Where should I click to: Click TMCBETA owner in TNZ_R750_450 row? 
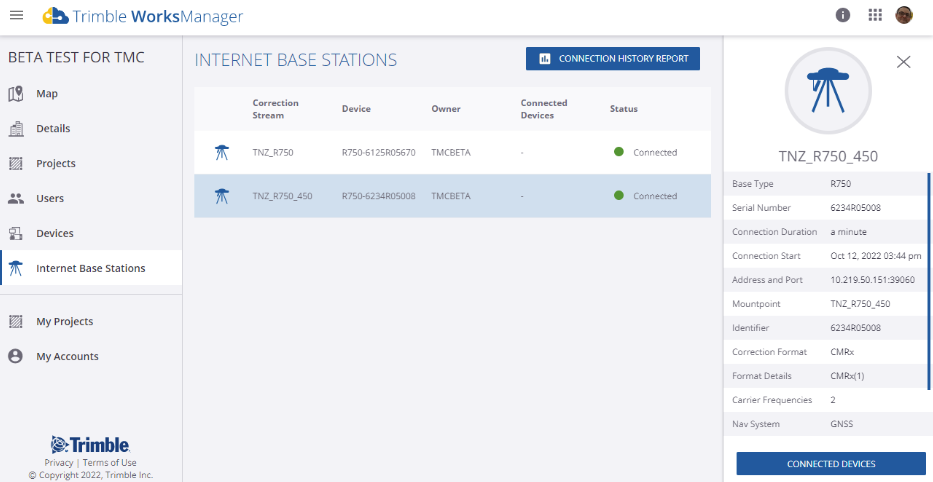(450, 196)
